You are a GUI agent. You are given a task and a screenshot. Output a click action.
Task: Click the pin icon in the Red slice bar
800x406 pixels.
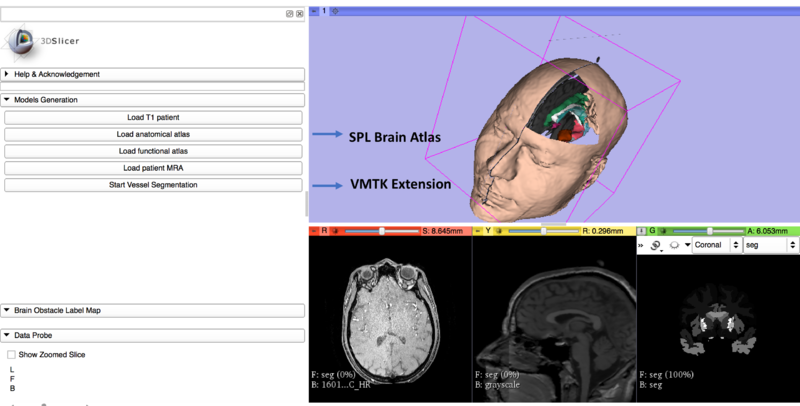[x=313, y=231]
